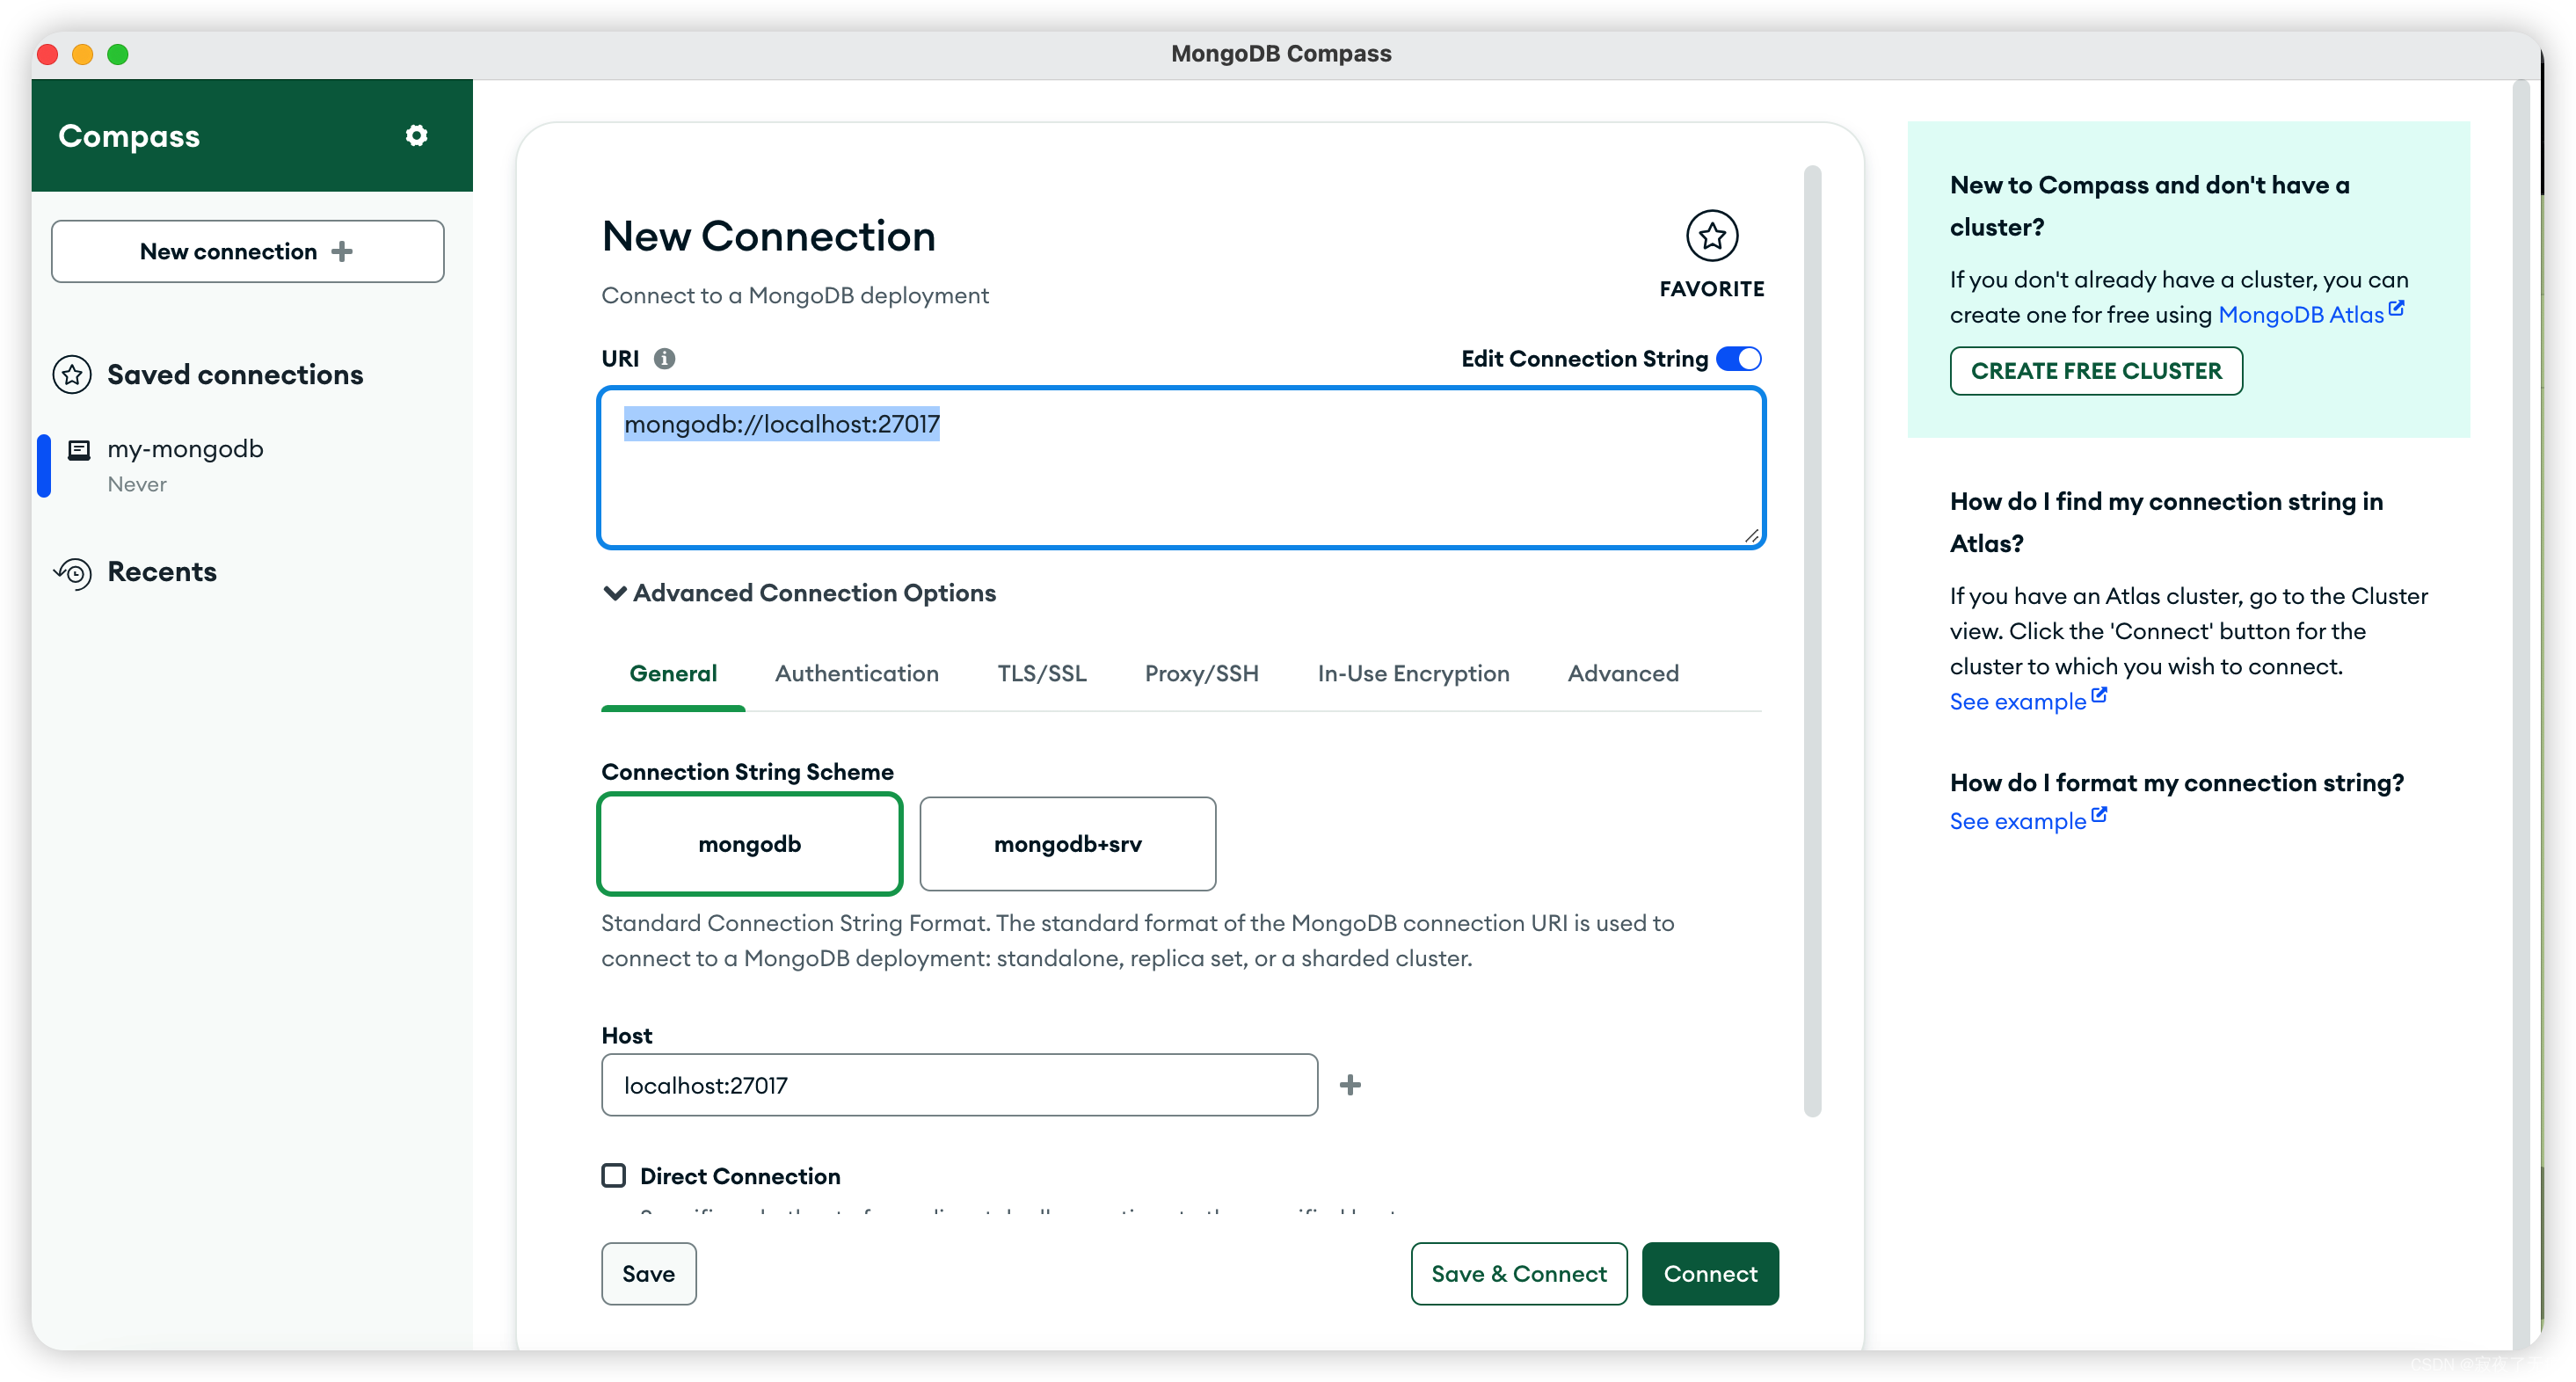Switch to the Authentication tab
Viewport: 2576px width, 1382px height.
(856, 673)
